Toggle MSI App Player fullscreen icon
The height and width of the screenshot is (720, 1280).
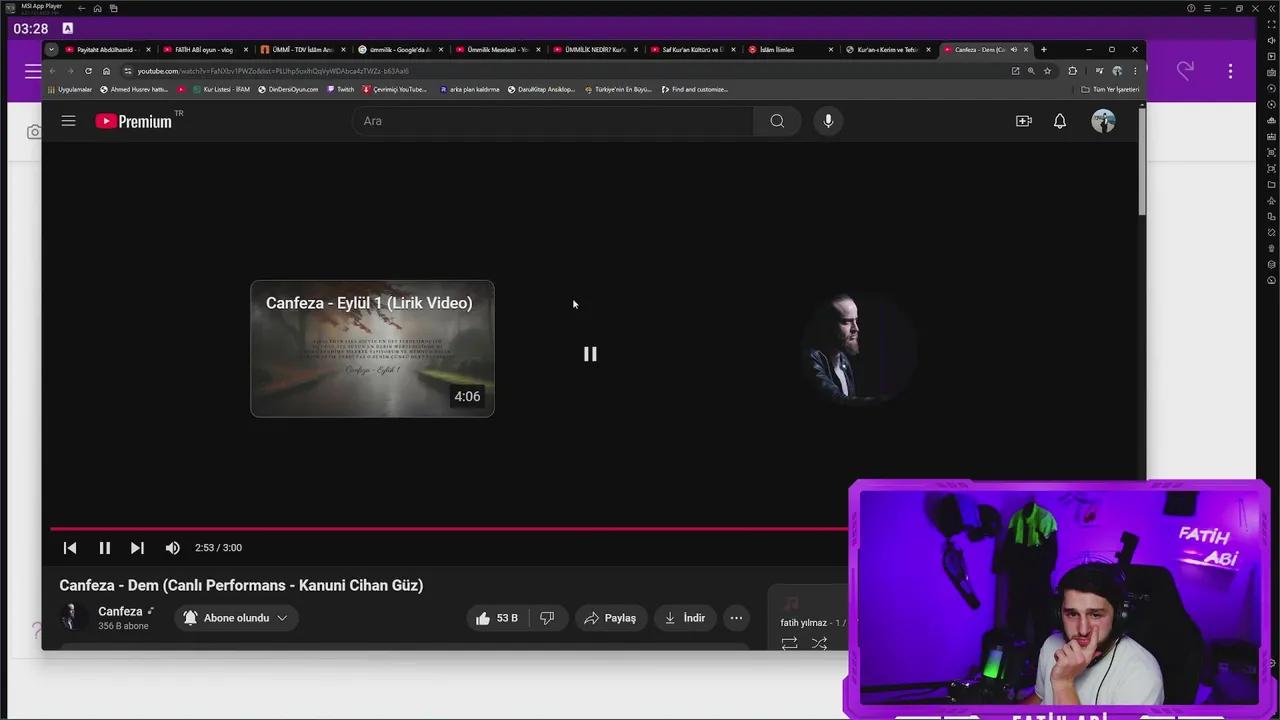point(1271,24)
